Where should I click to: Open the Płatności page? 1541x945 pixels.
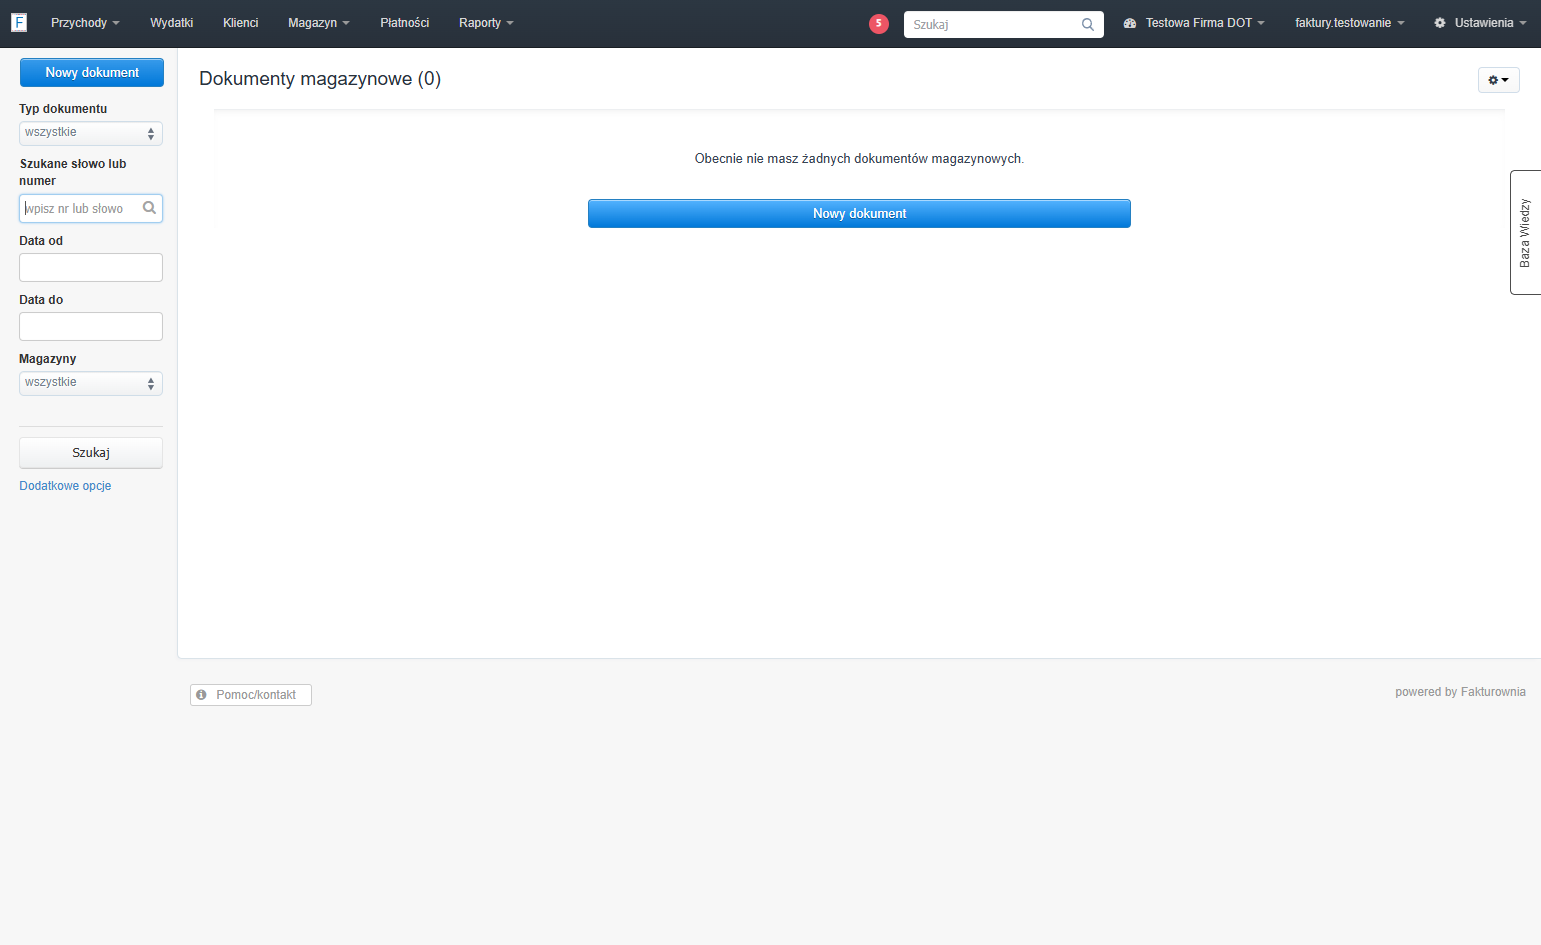pyautogui.click(x=404, y=23)
